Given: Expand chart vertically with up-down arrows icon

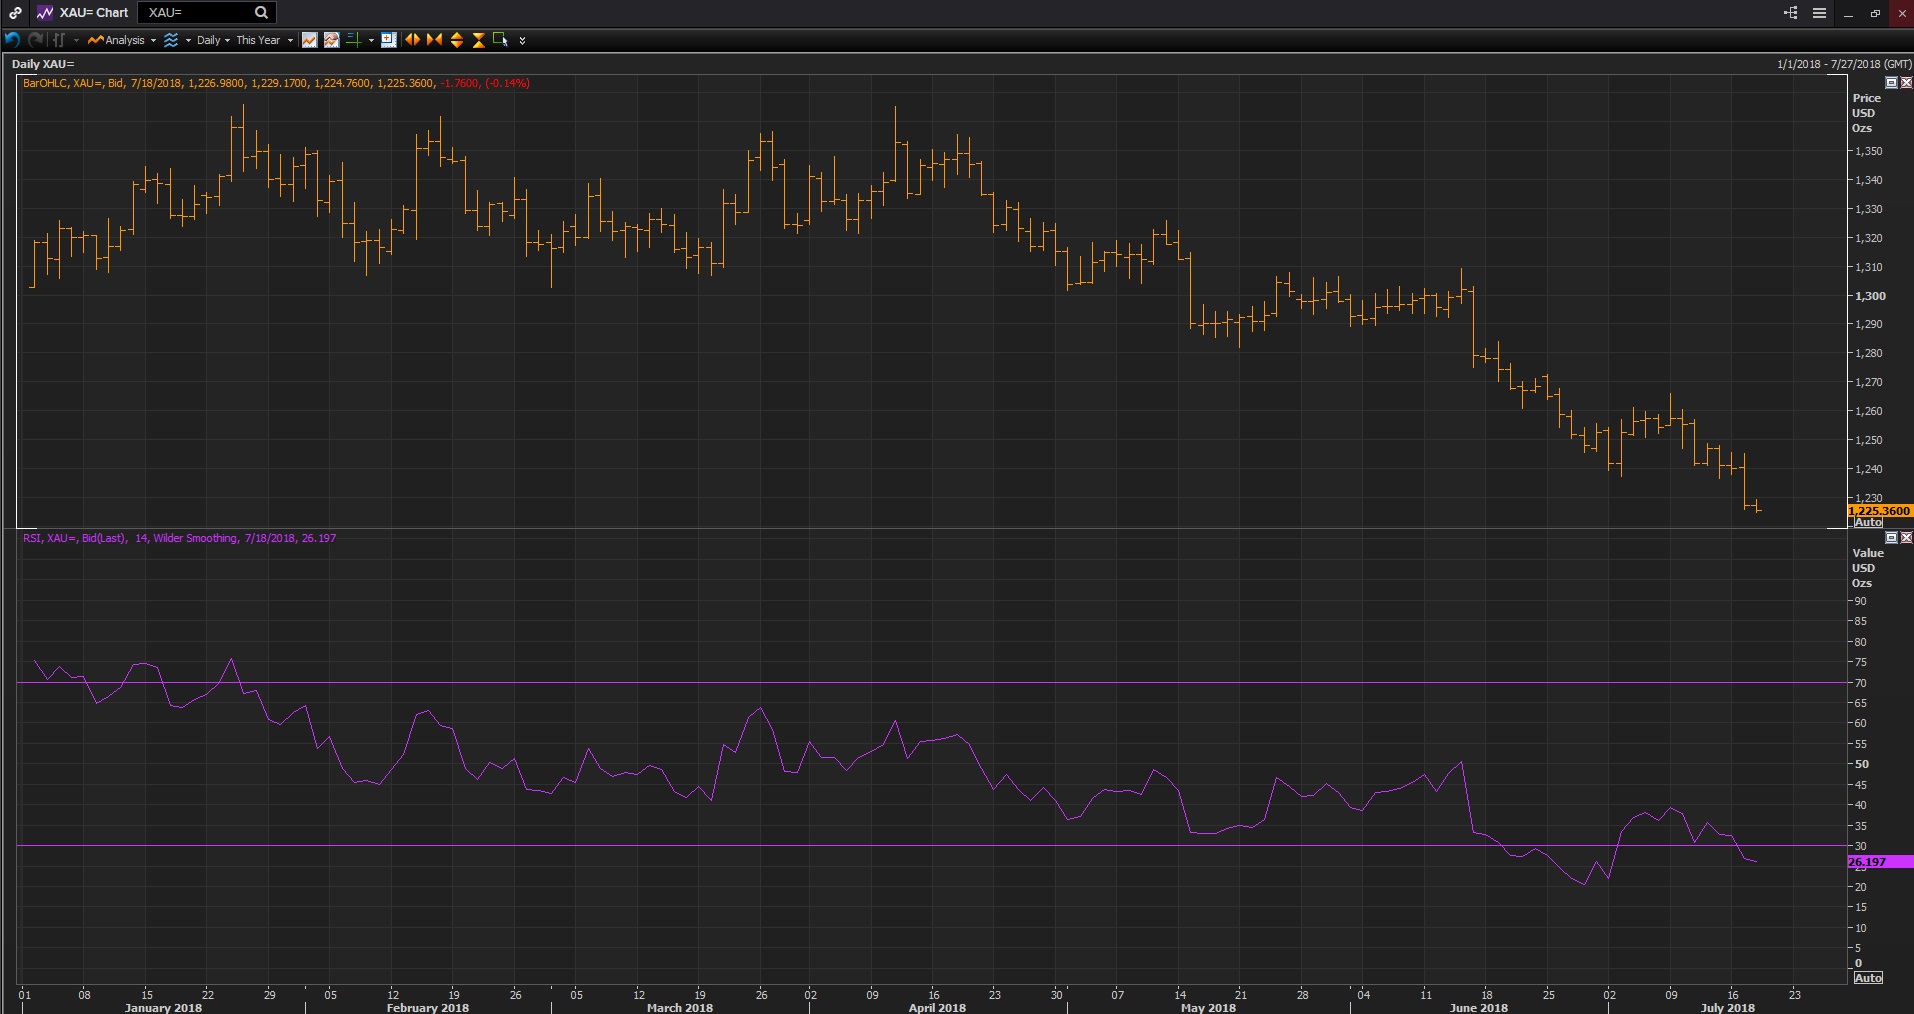Looking at the screenshot, I should click(456, 40).
